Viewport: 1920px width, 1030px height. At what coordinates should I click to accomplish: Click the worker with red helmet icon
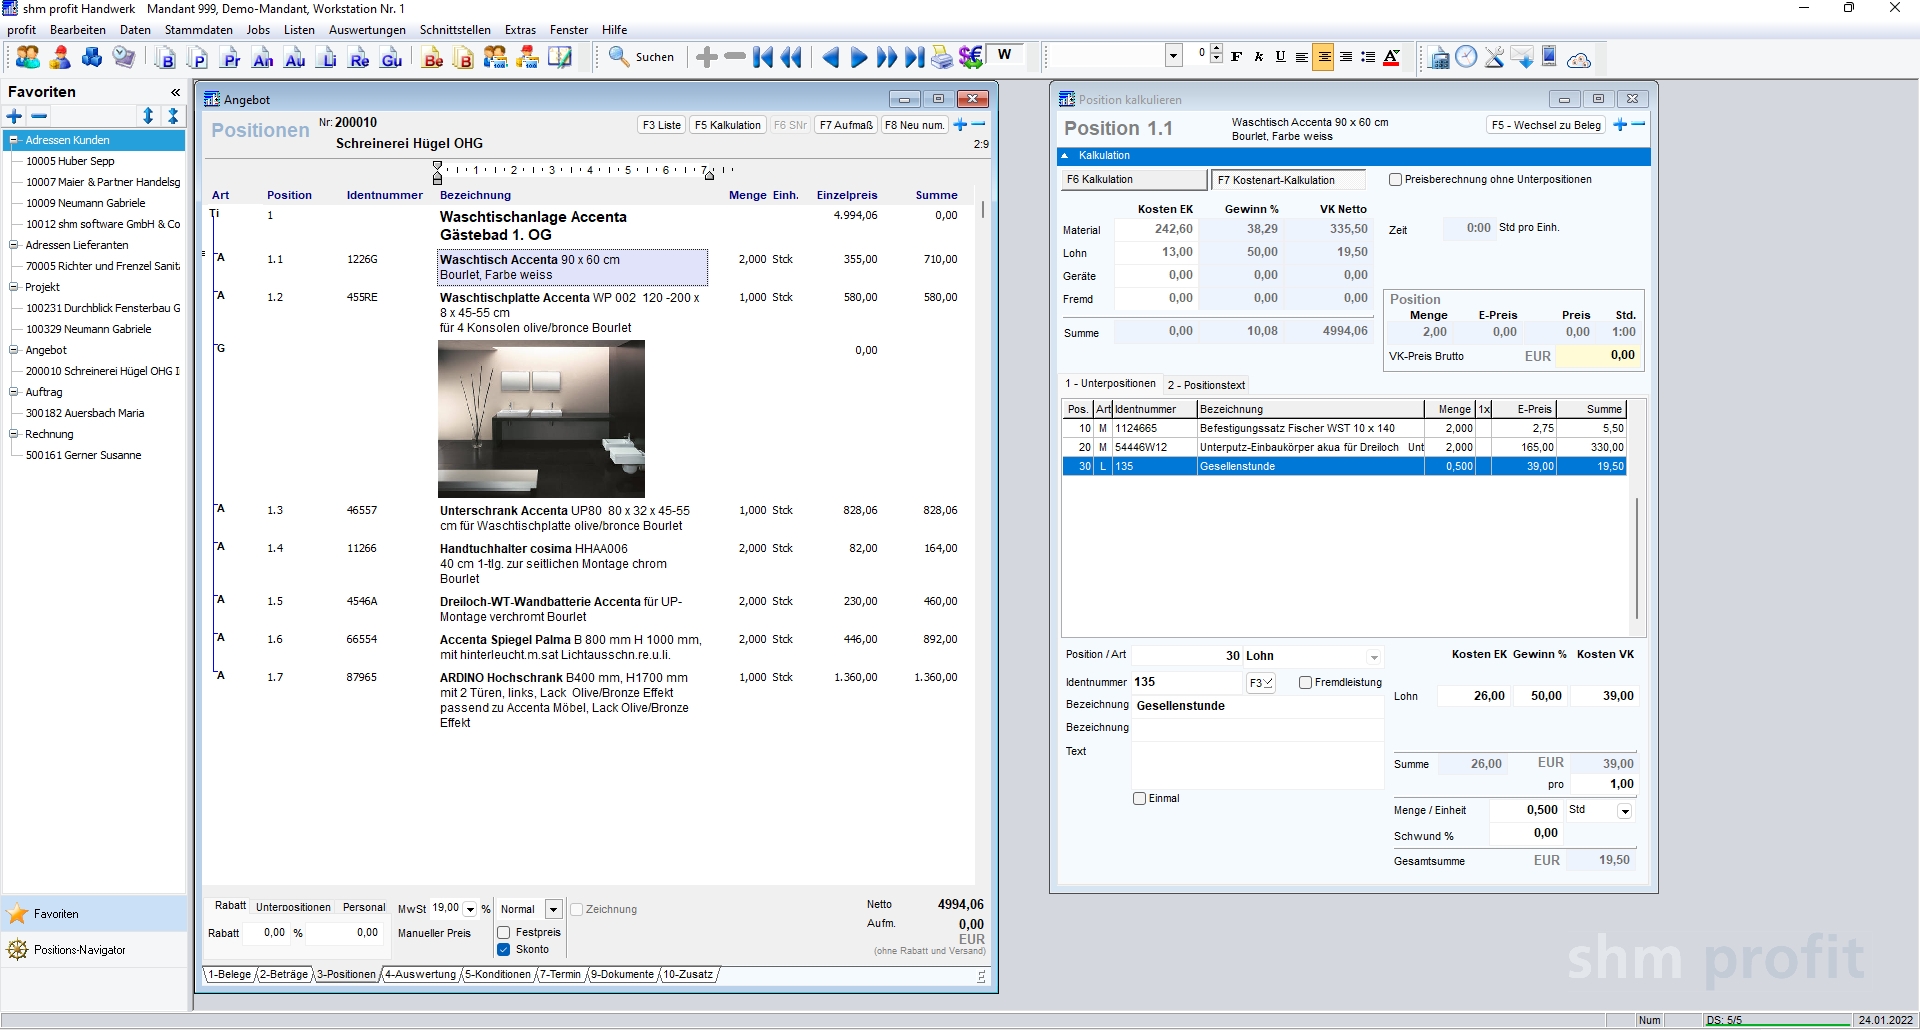click(60, 58)
